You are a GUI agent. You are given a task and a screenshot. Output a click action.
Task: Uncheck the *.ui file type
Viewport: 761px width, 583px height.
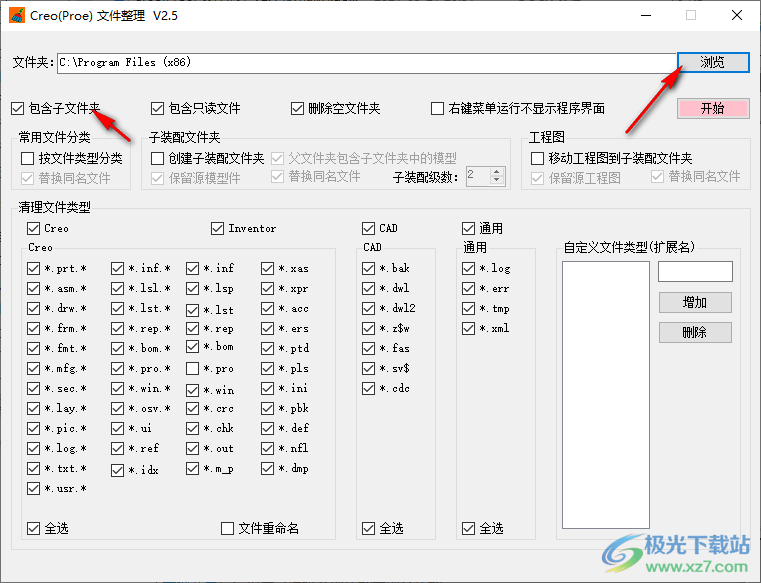click(117, 428)
